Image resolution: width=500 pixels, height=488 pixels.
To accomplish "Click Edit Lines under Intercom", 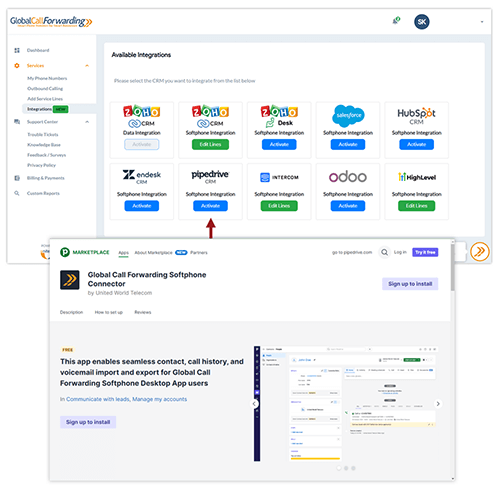I will pyautogui.click(x=279, y=206).
